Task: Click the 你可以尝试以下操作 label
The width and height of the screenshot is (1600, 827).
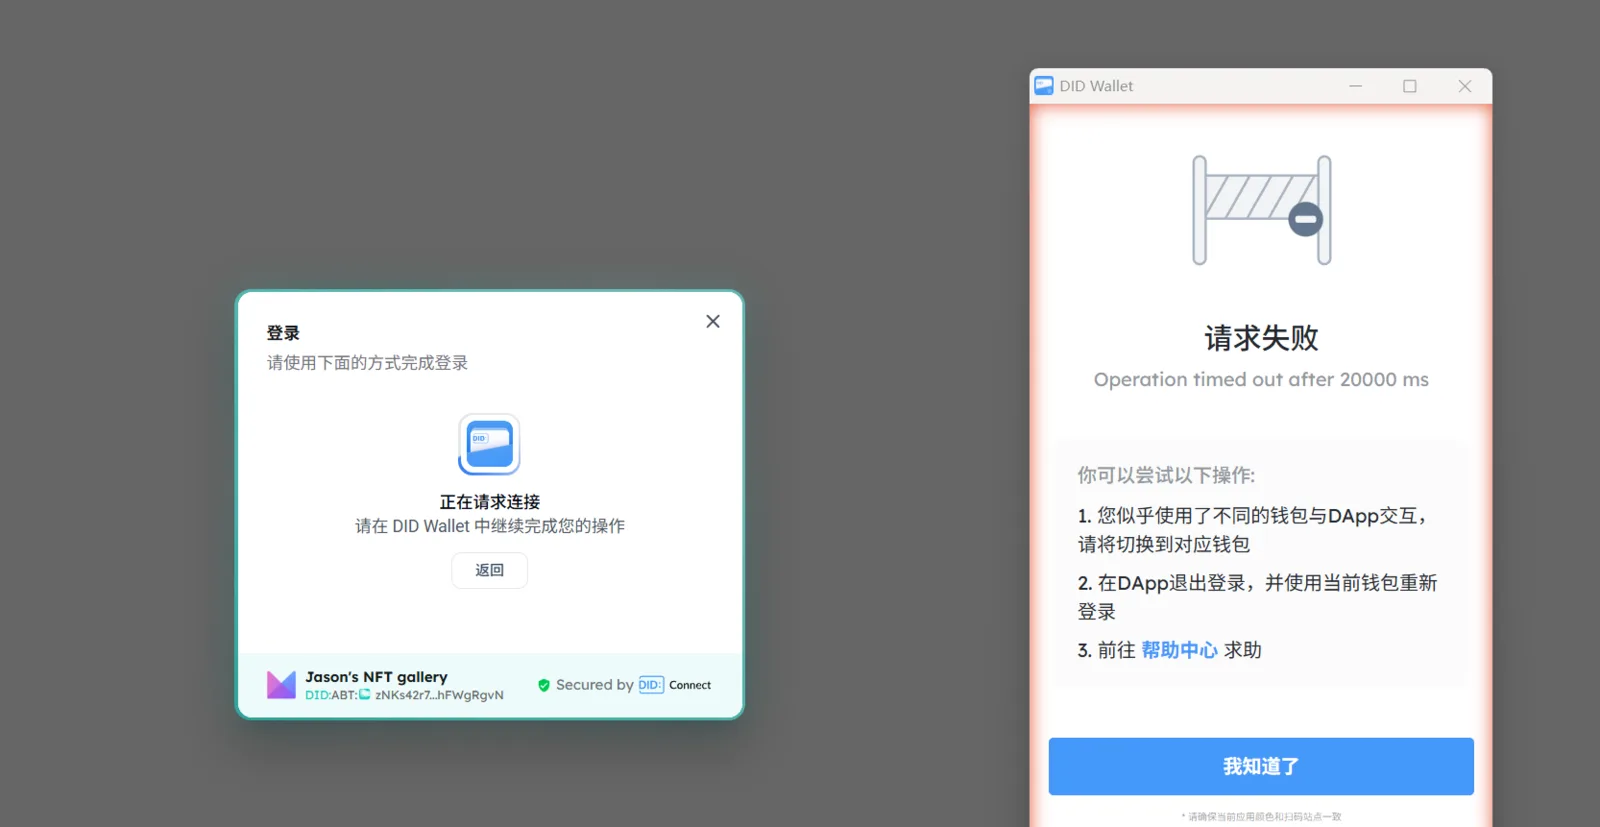Action: point(1166,475)
